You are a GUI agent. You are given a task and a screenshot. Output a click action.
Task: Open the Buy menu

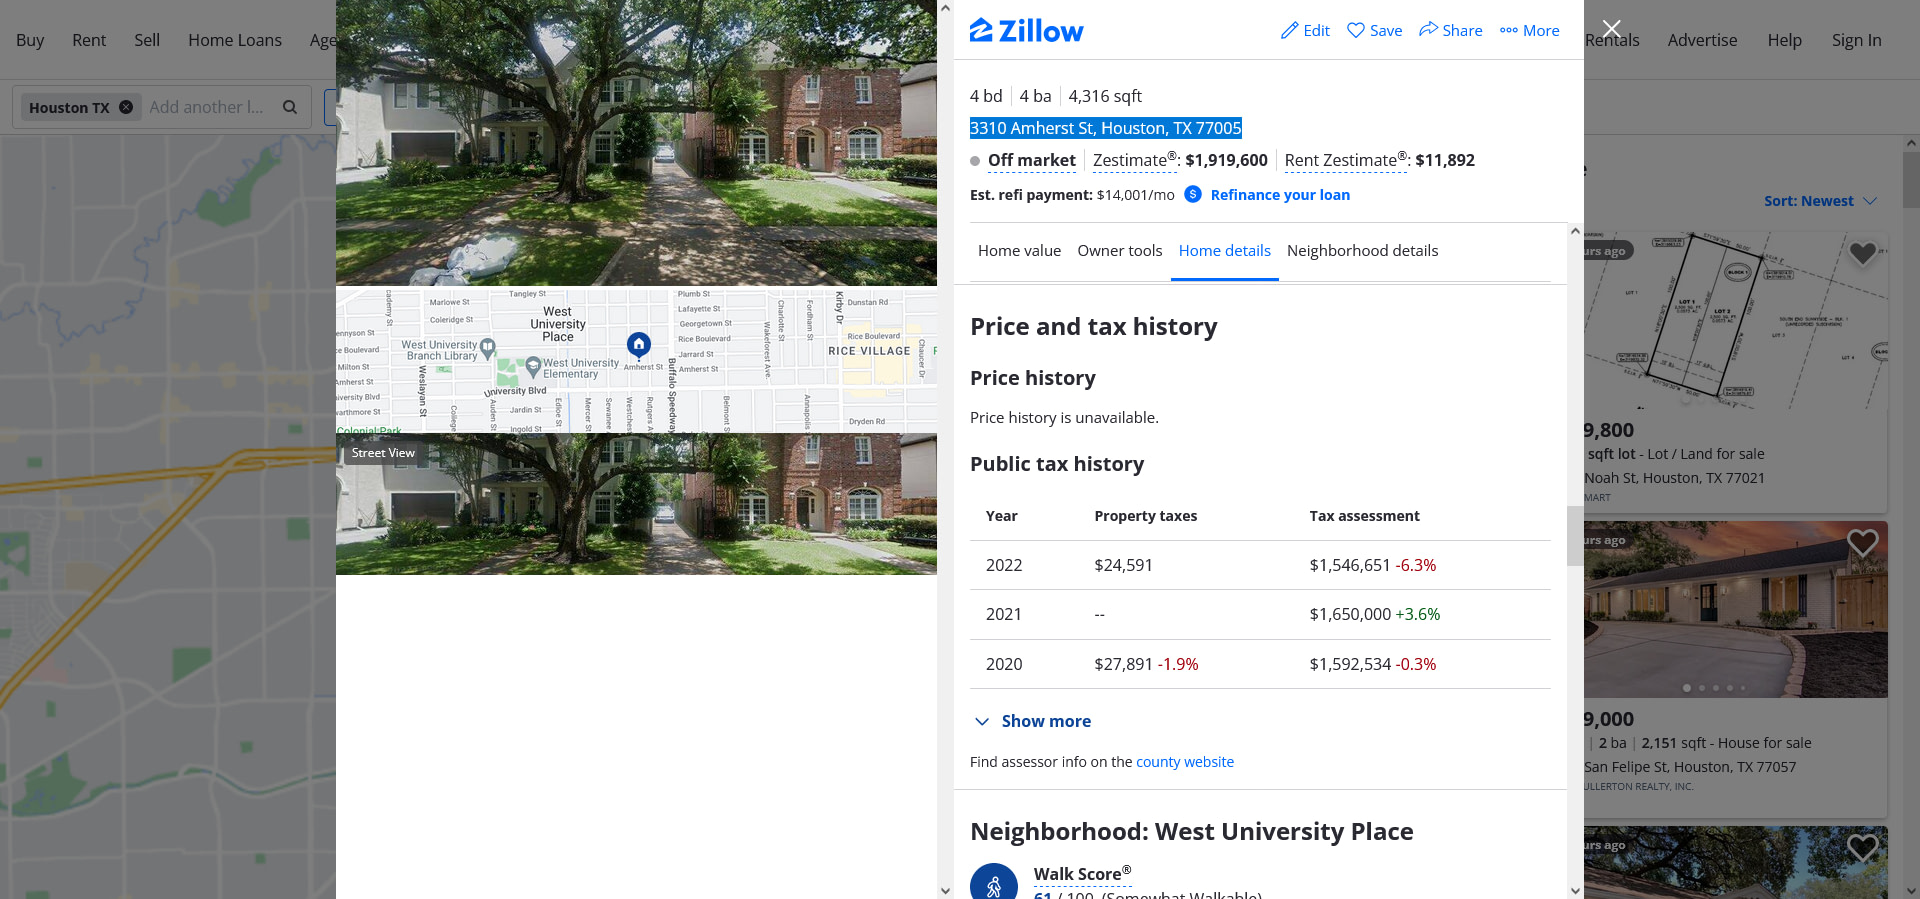click(x=30, y=40)
